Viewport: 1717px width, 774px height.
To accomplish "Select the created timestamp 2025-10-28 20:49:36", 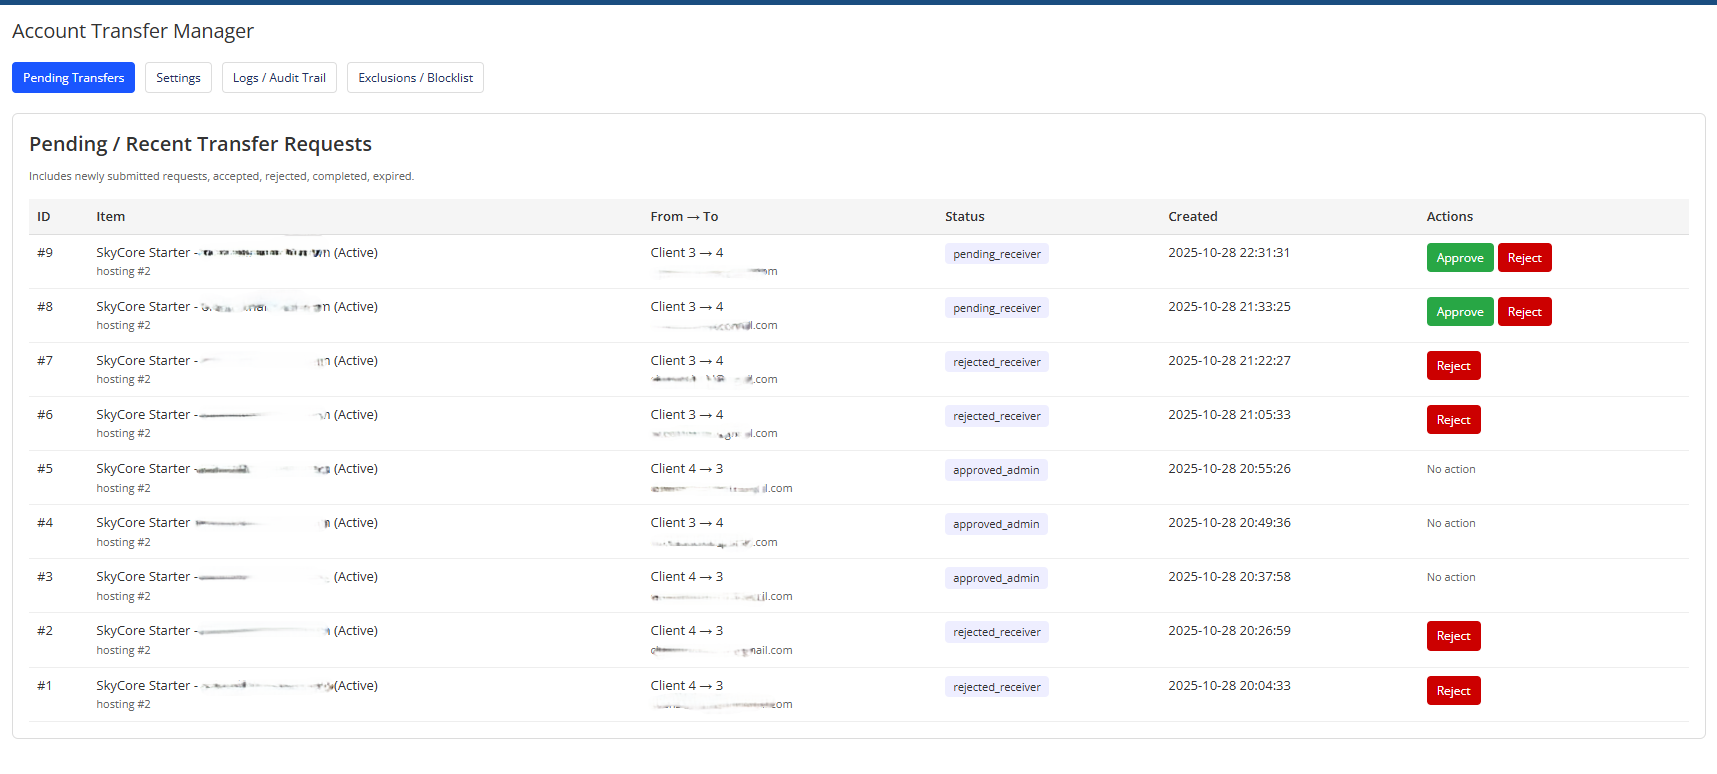I will 1229,523.
